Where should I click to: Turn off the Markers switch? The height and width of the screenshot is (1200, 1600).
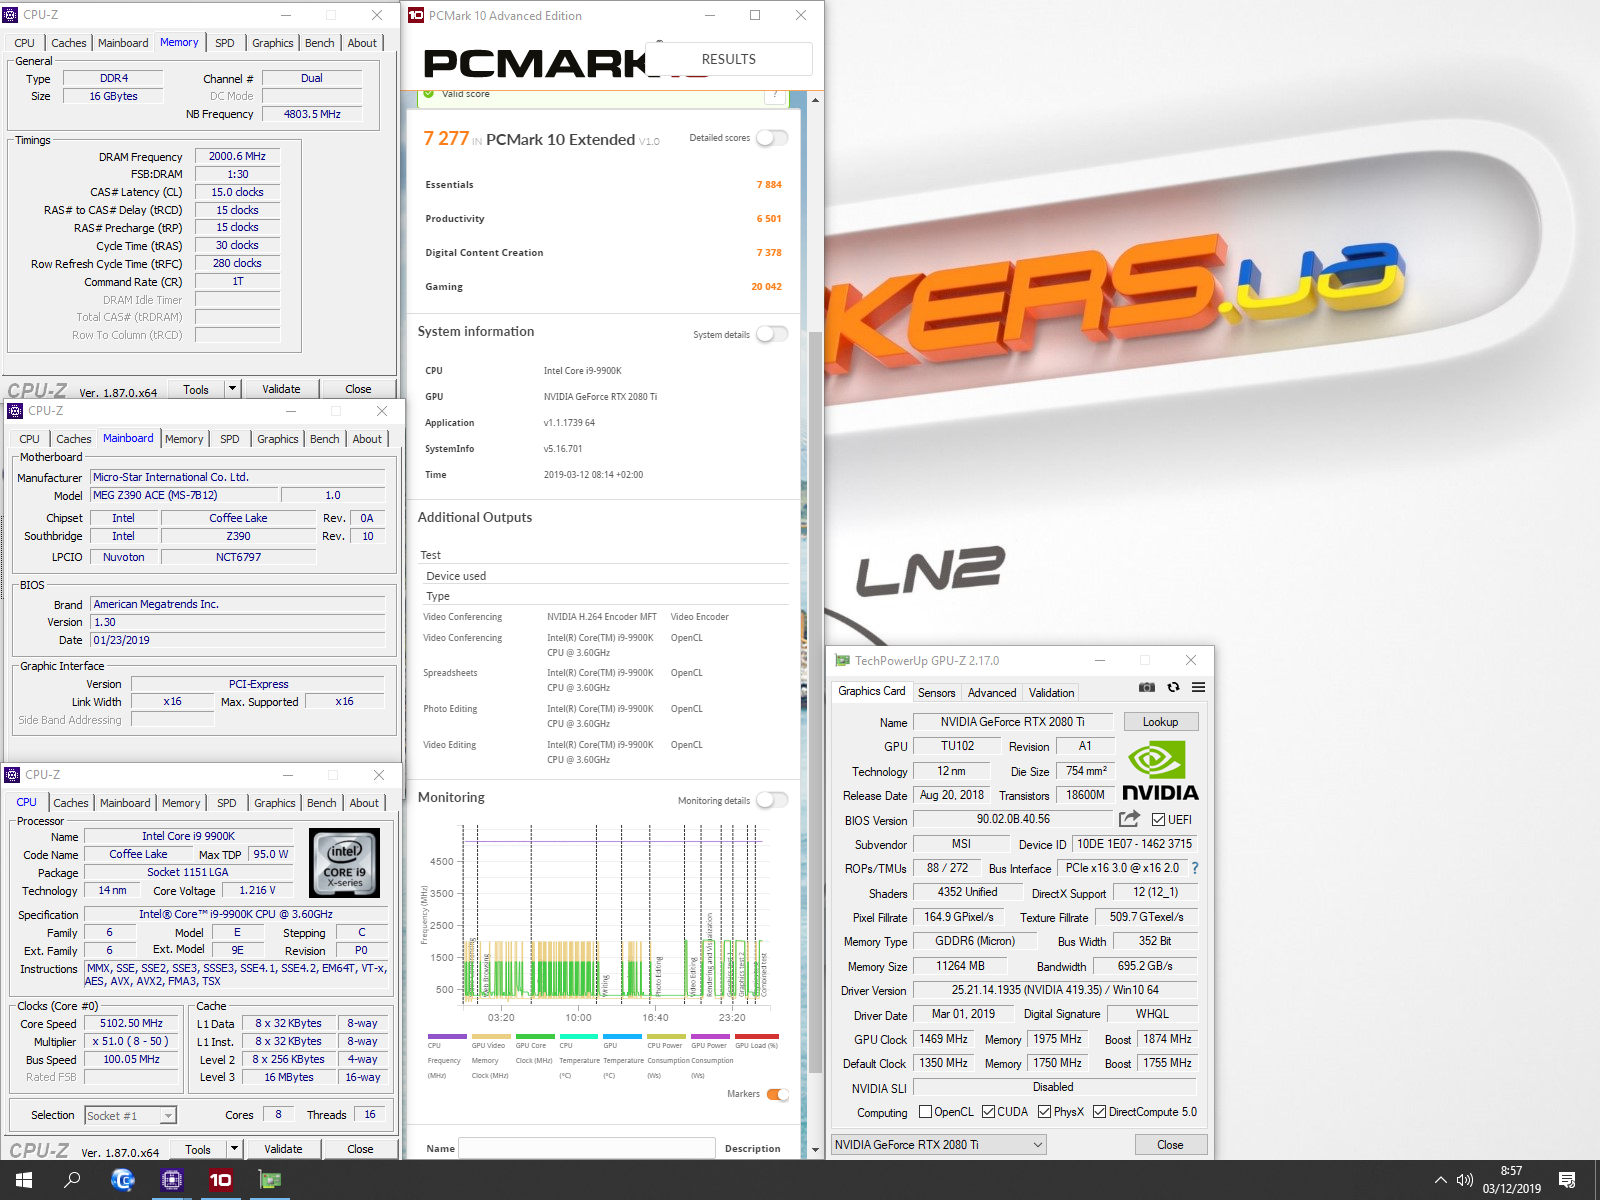[x=778, y=1094]
